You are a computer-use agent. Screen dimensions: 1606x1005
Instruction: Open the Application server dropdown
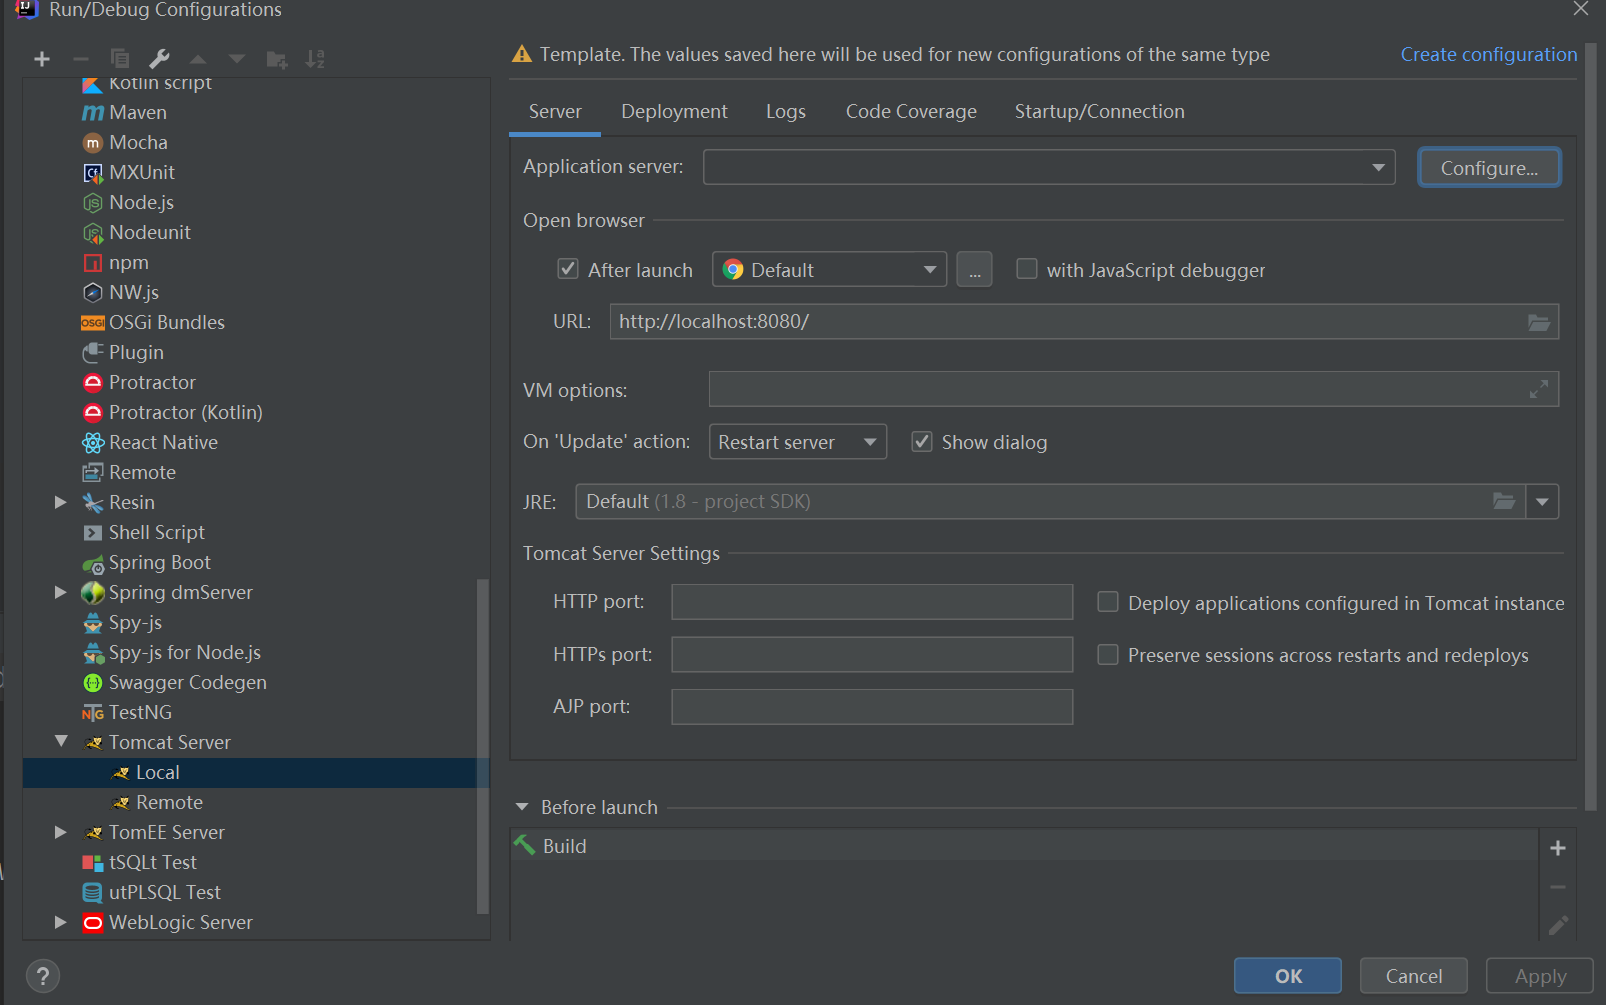[1049, 167]
